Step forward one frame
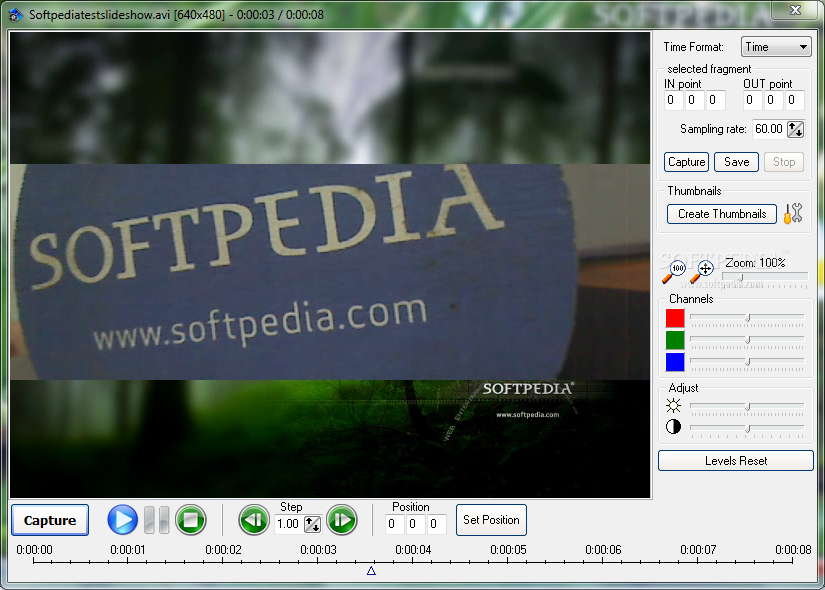This screenshot has height=590, width=825. pyautogui.click(x=342, y=520)
